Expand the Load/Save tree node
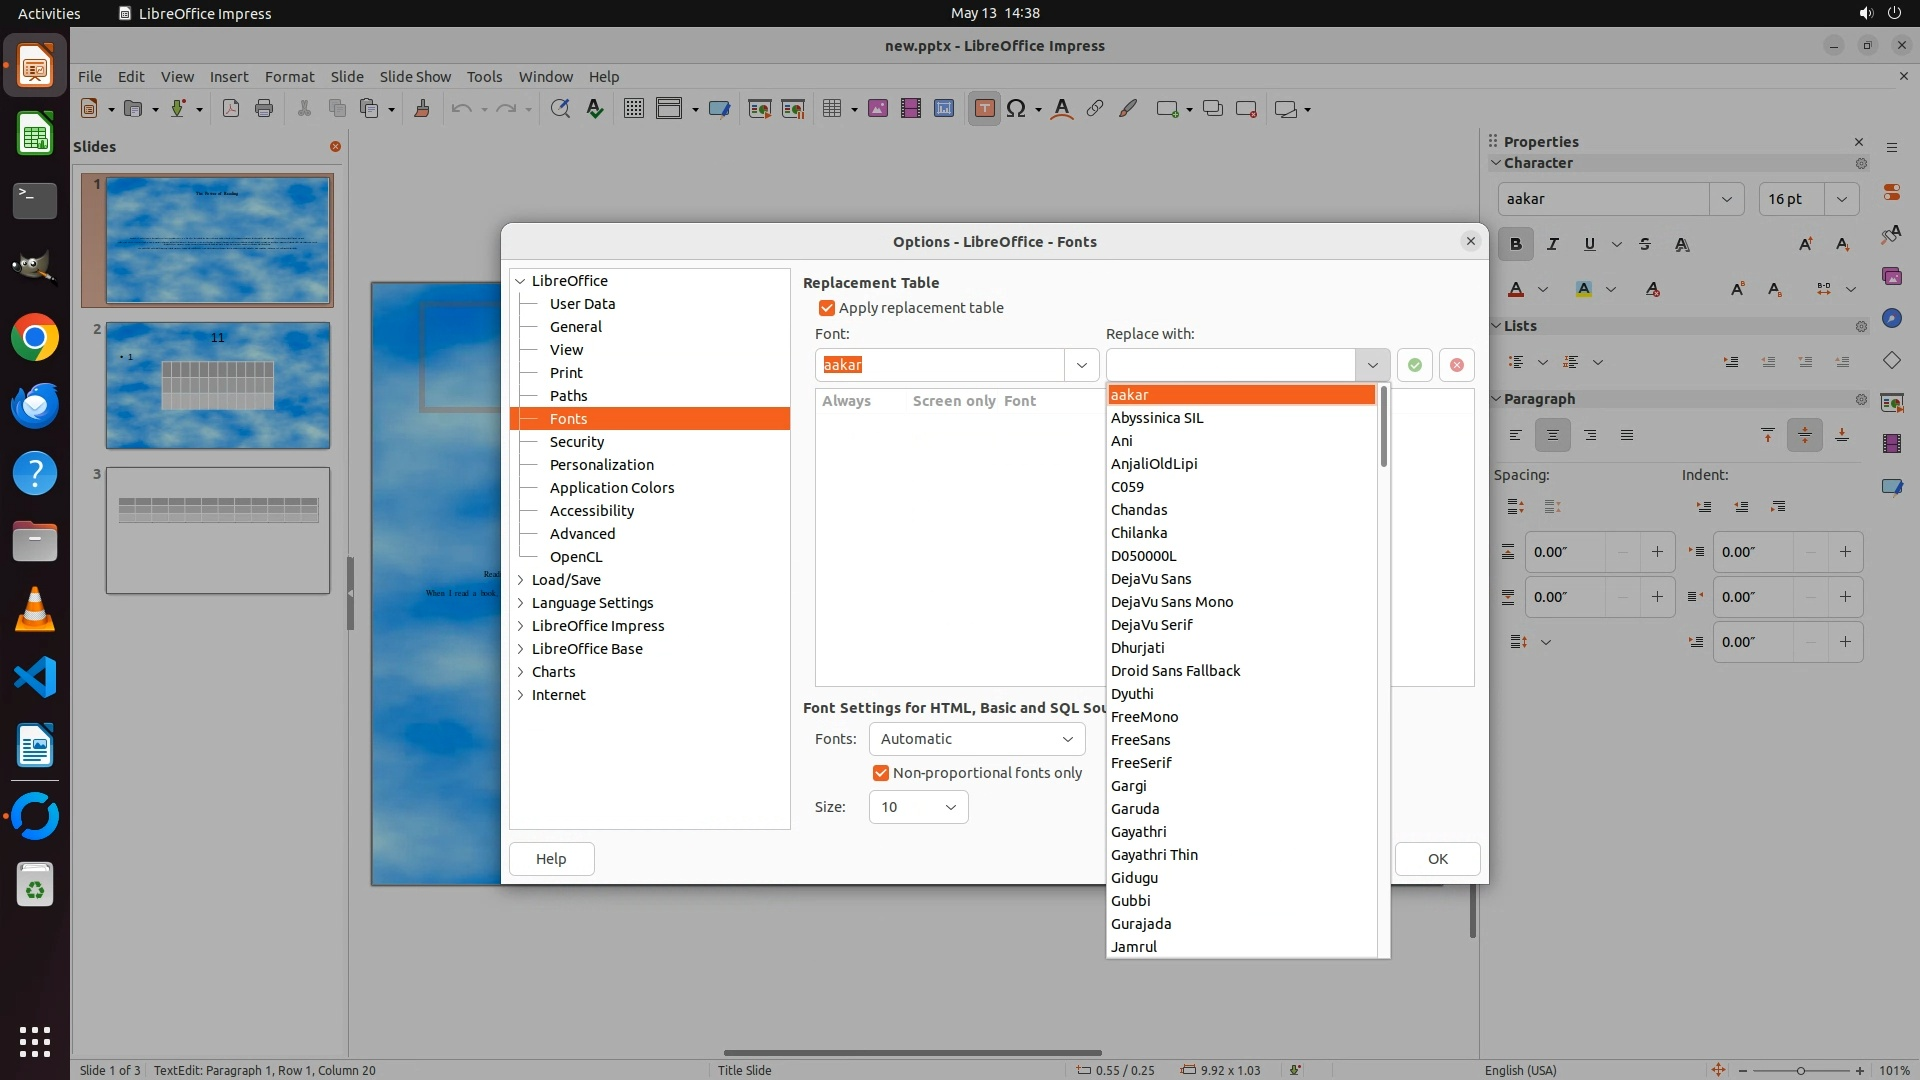Screen dimensions: 1920x1080 [x=521, y=580]
